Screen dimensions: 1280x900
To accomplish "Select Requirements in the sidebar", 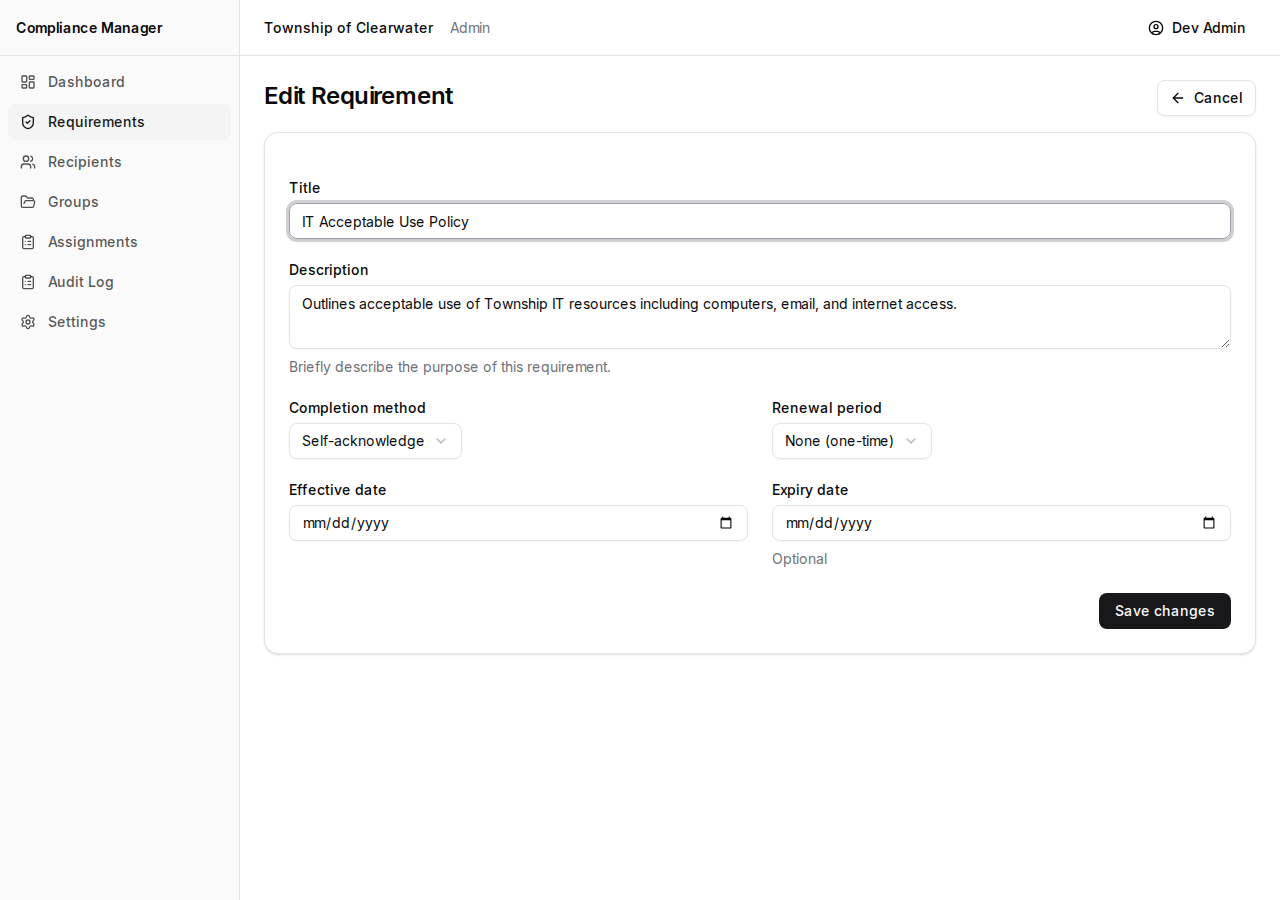I will click(119, 122).
